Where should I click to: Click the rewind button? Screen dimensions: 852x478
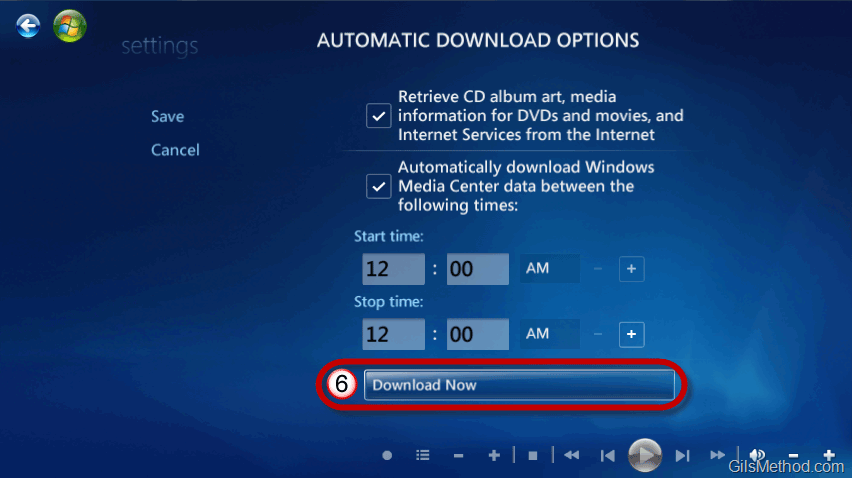point(571,455)
